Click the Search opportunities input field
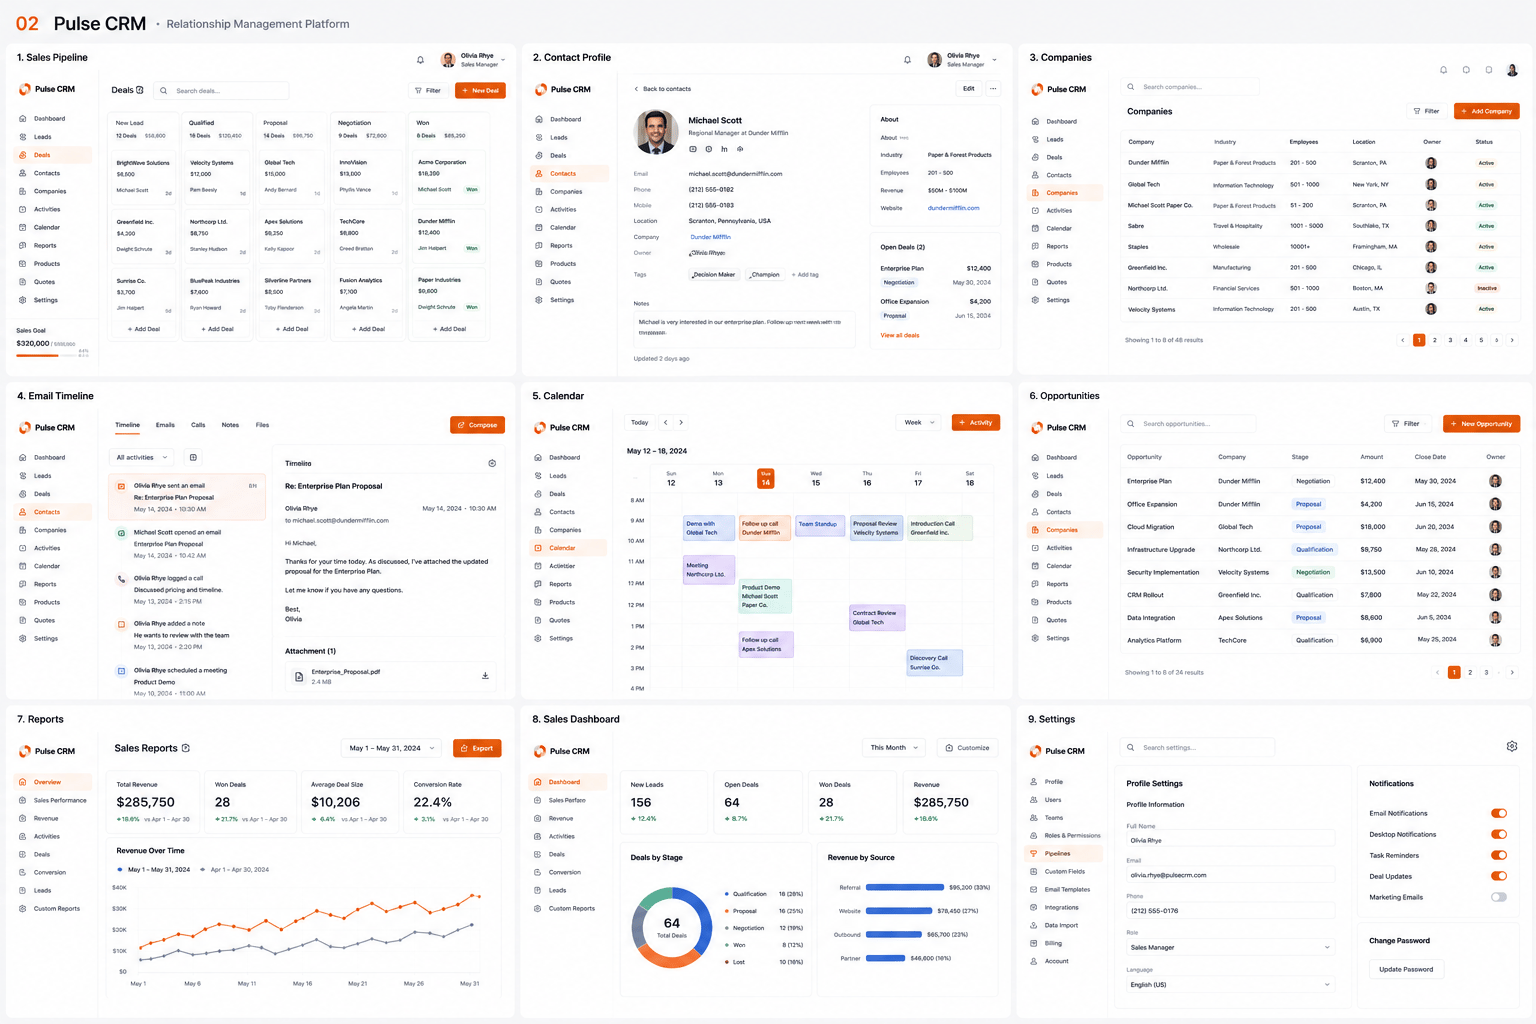This screenshot has height=1024, width=1536. [x=1187, y=424]
